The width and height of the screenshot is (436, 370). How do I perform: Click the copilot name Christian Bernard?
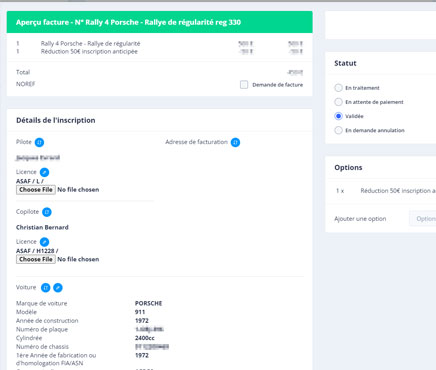click(x=42, y=227)
